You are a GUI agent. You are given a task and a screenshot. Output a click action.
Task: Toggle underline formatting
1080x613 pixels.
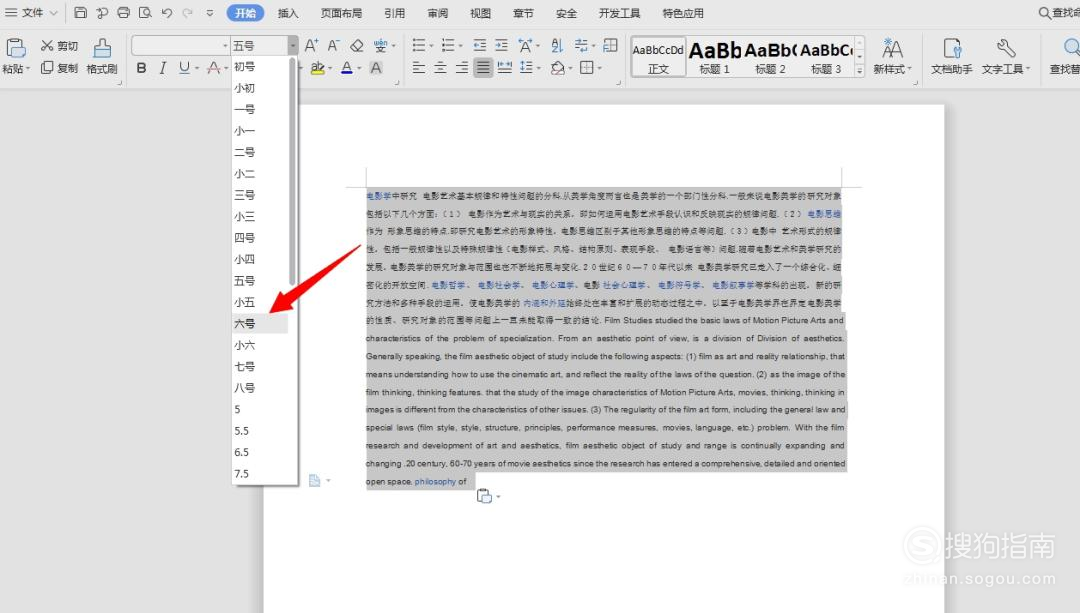coord(184,67)
